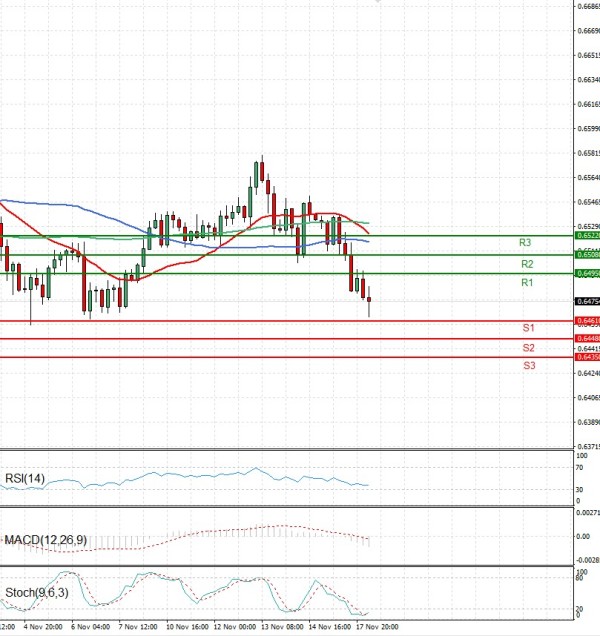Click the red S2 price tag 0.6448
600x636 pixels.
tap(587, 339)
